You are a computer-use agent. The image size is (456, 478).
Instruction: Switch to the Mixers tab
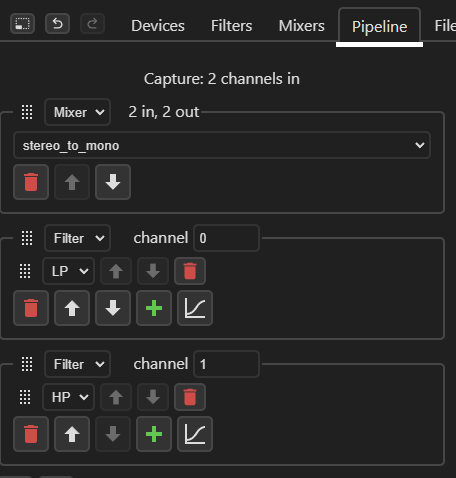(x=302, y=26)
